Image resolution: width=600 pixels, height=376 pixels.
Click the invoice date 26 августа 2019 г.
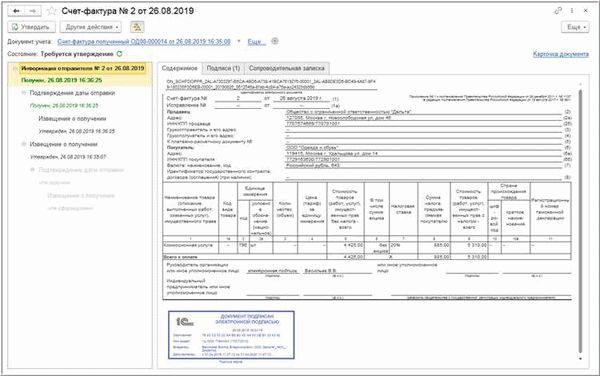[x=300, y=99]
